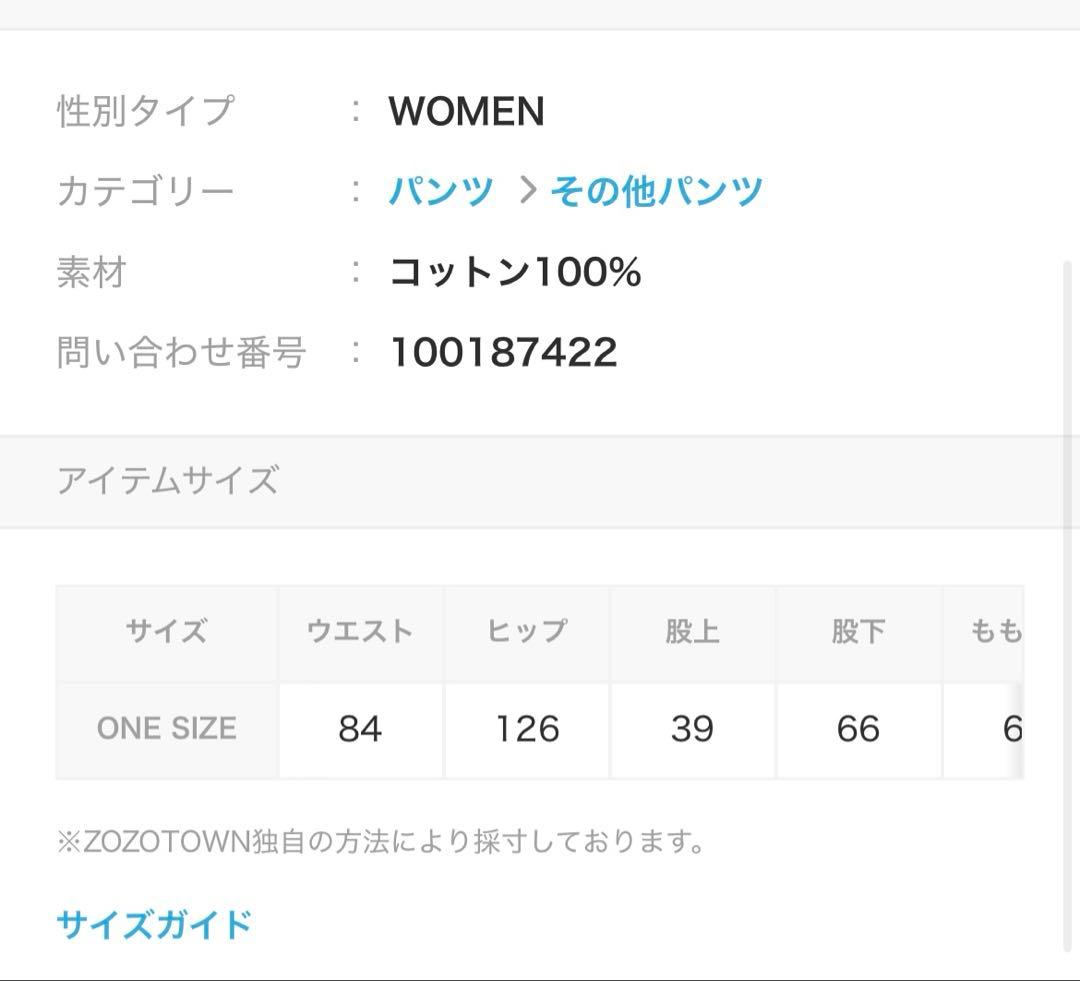
Task: Open the その他パンツ subcategory link
Action: pos(656,191)
